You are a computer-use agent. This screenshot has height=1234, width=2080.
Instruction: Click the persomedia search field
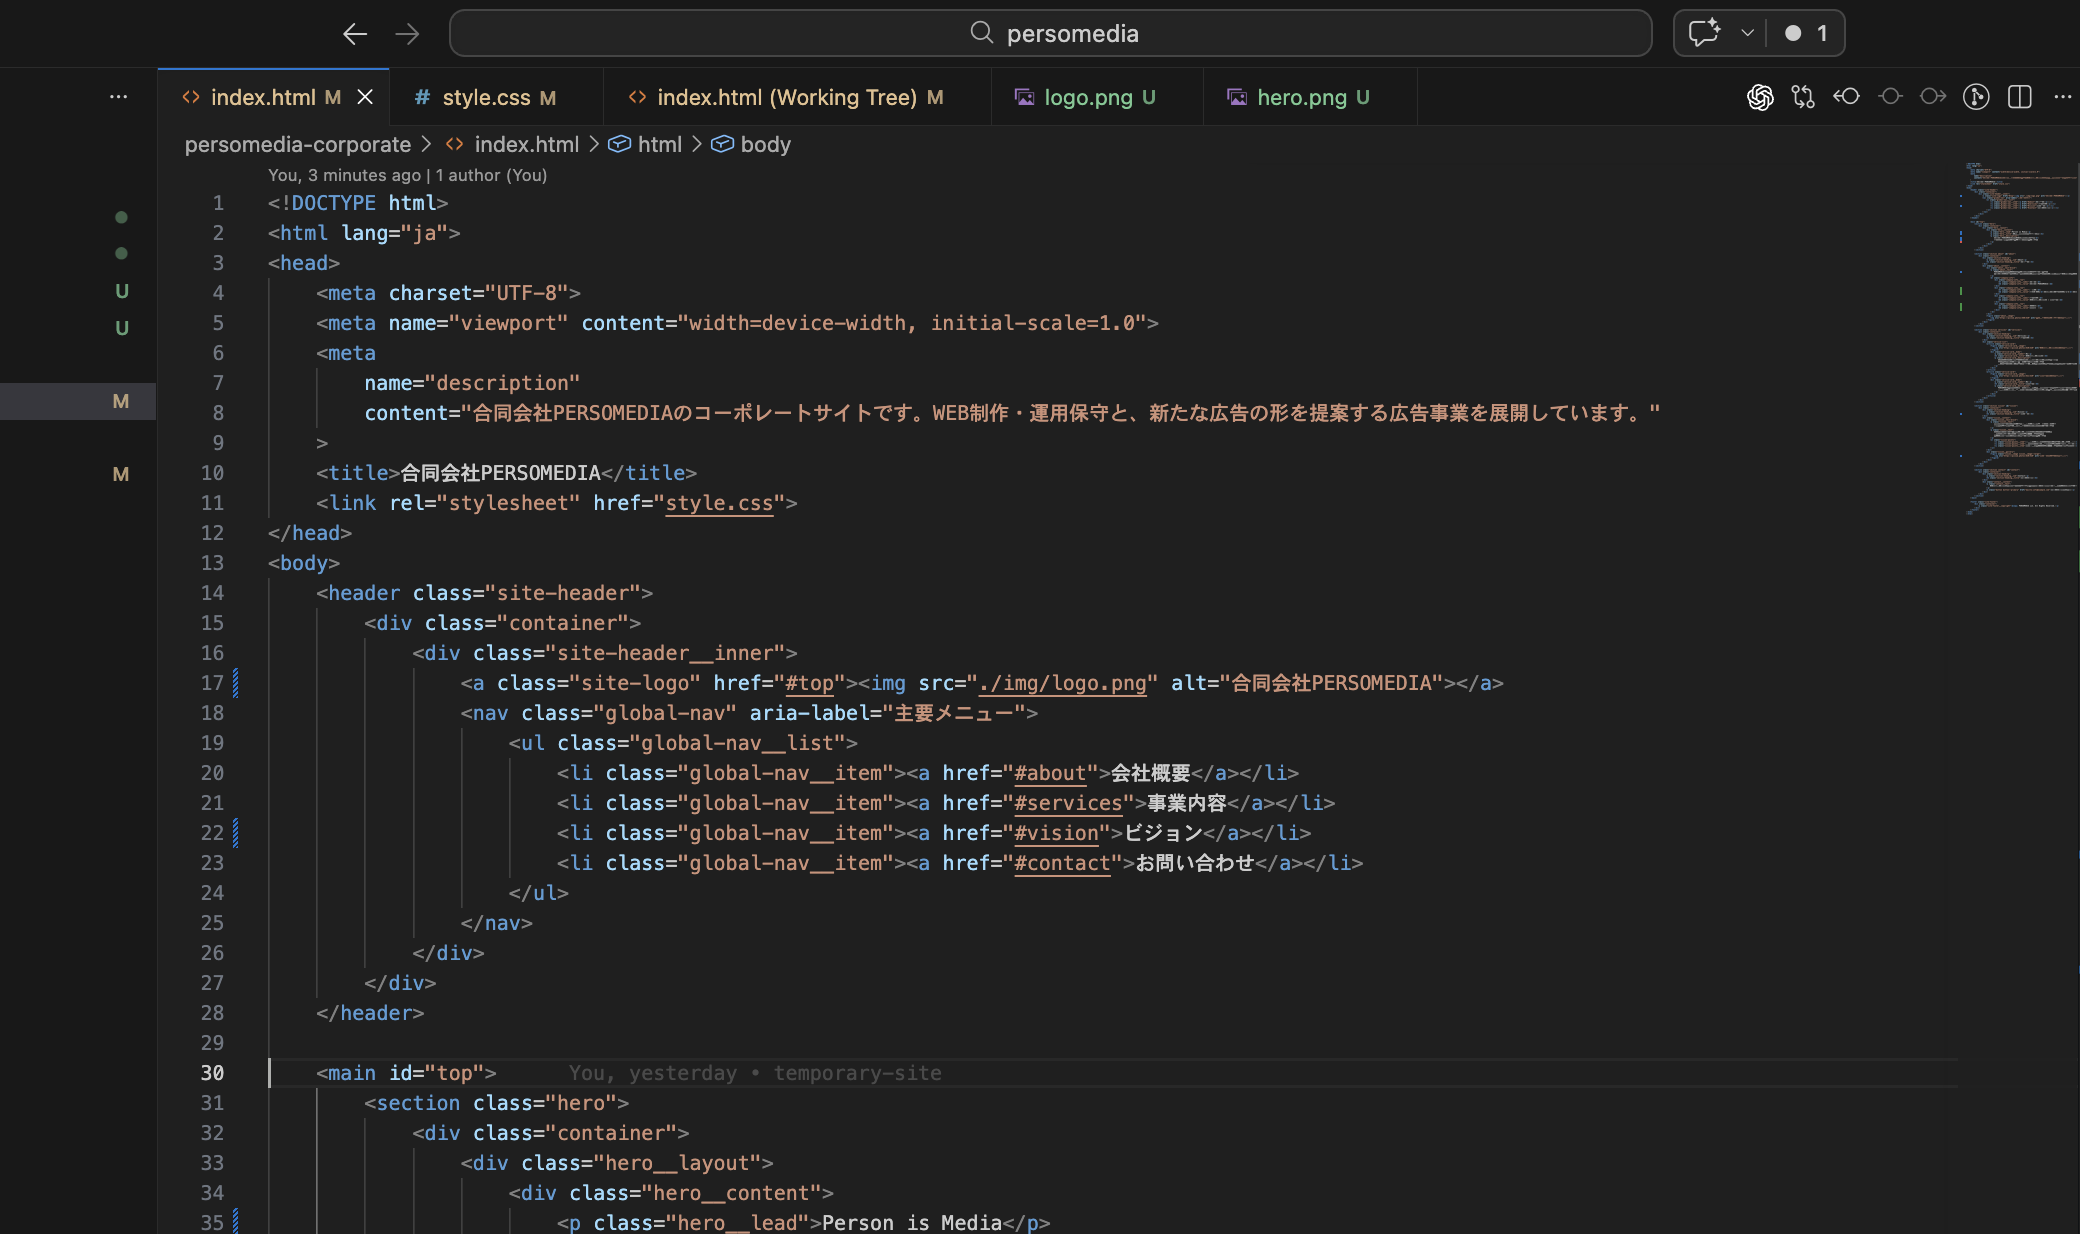(1050, 33)
